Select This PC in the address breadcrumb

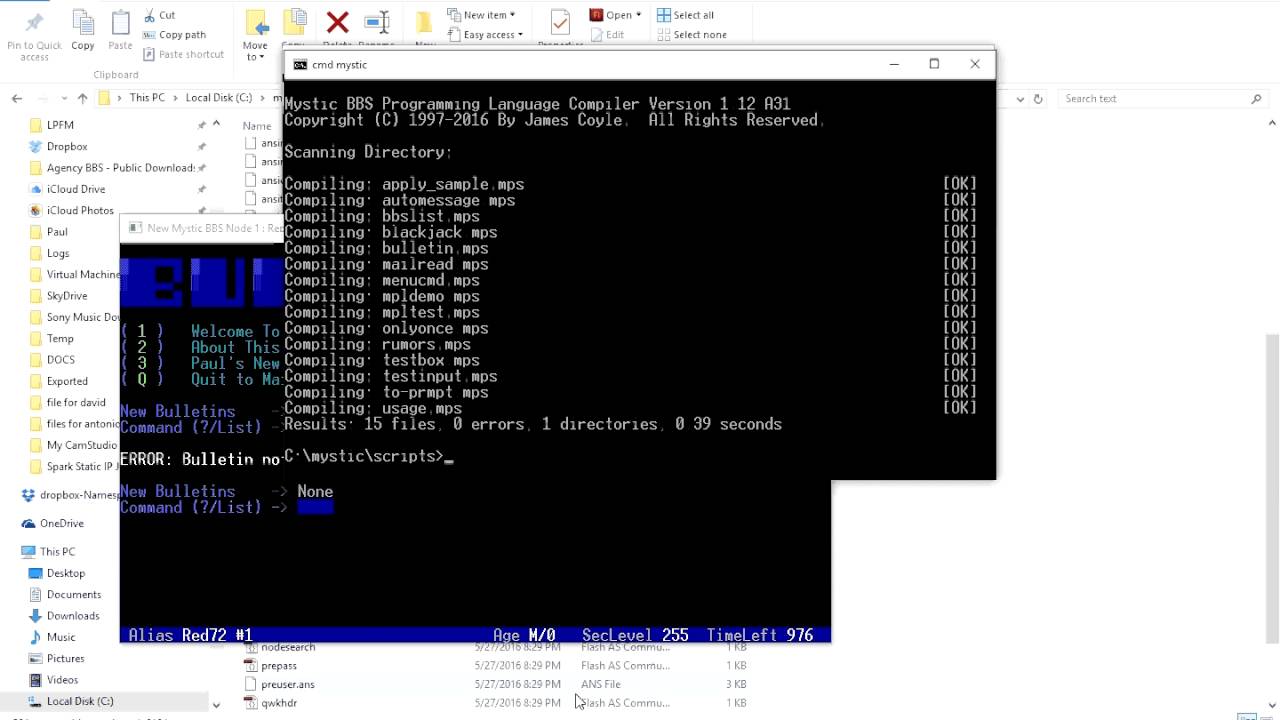click(x=147, y=98)
